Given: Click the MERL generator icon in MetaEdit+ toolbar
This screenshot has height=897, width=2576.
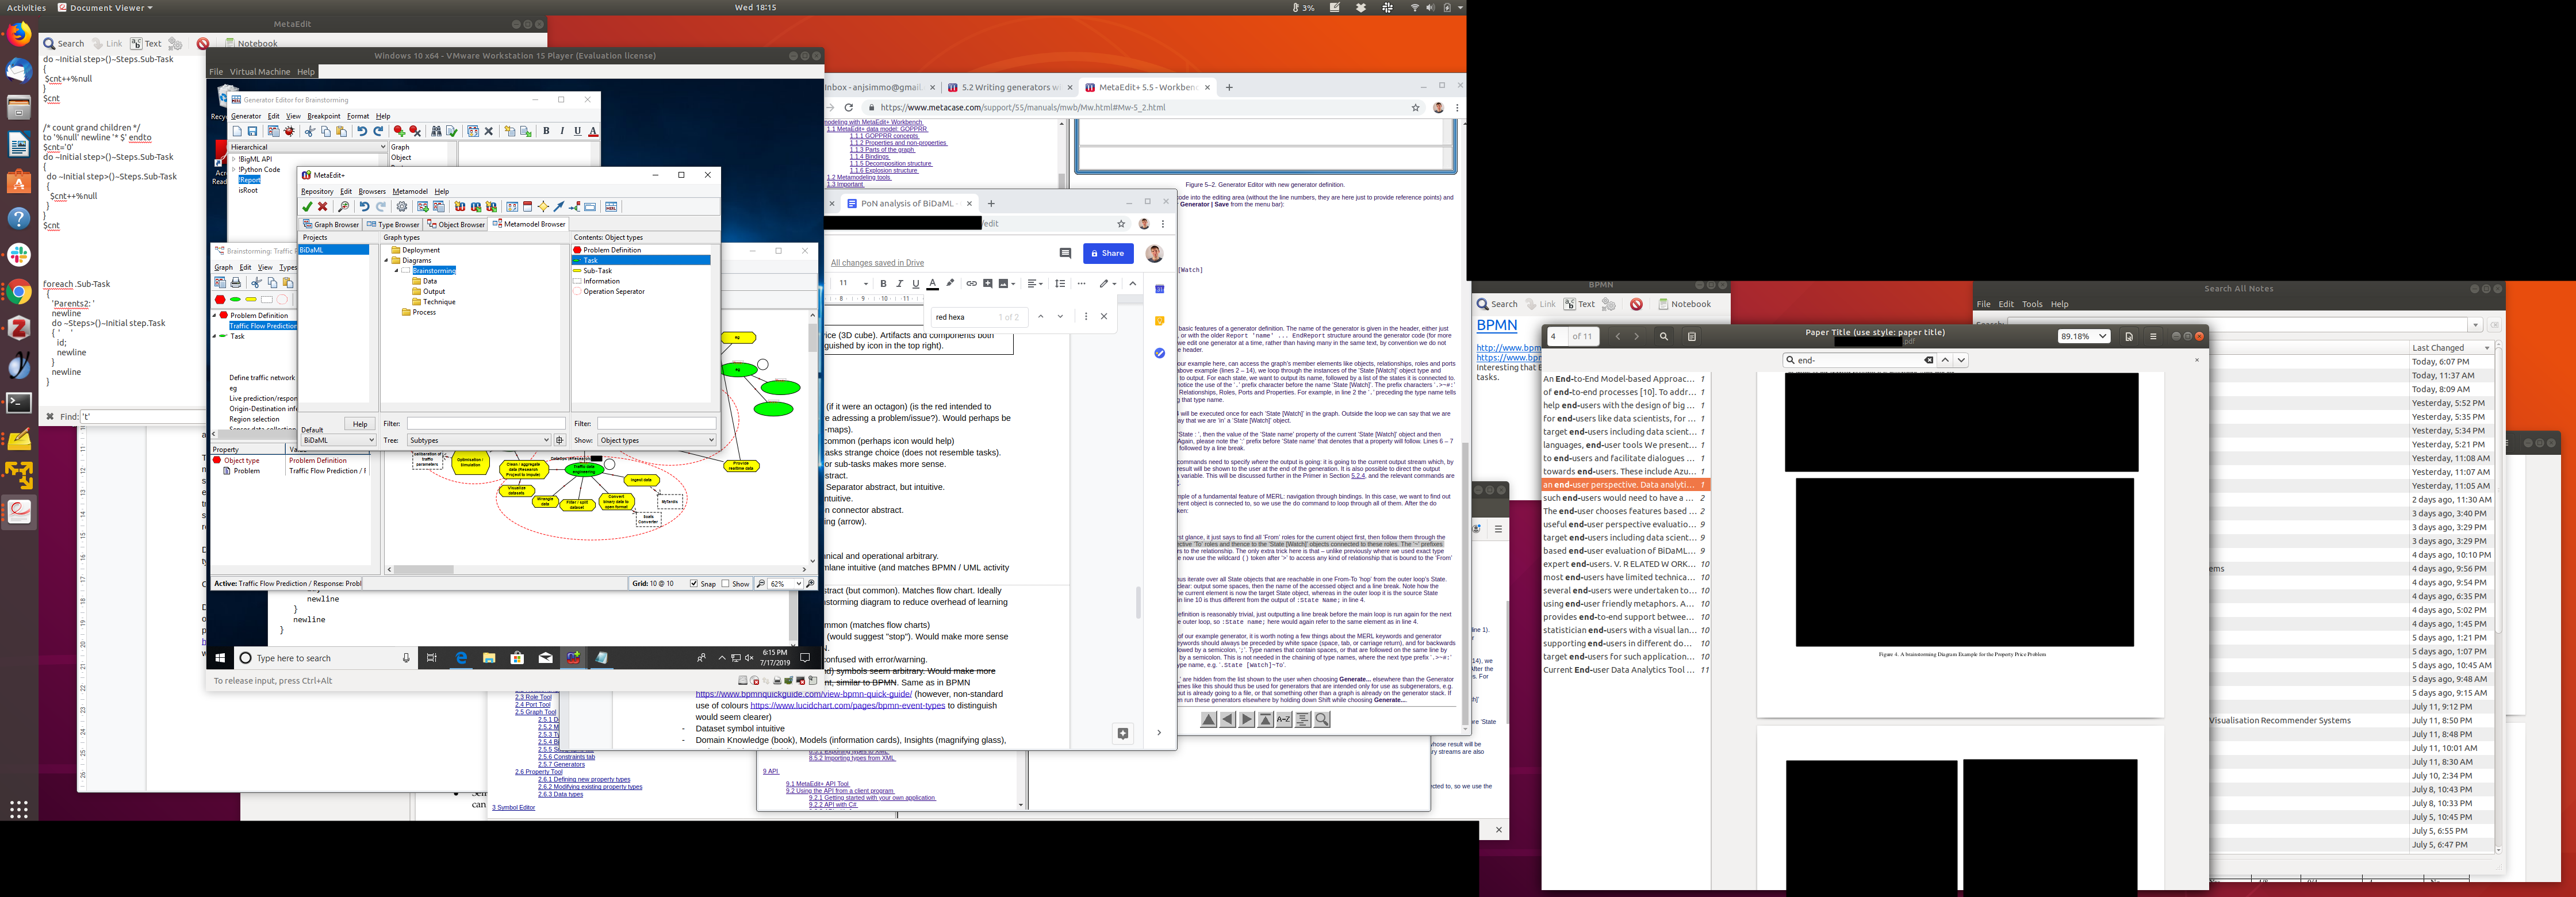Looking at the screenshot, I should [x=611, y=207].
